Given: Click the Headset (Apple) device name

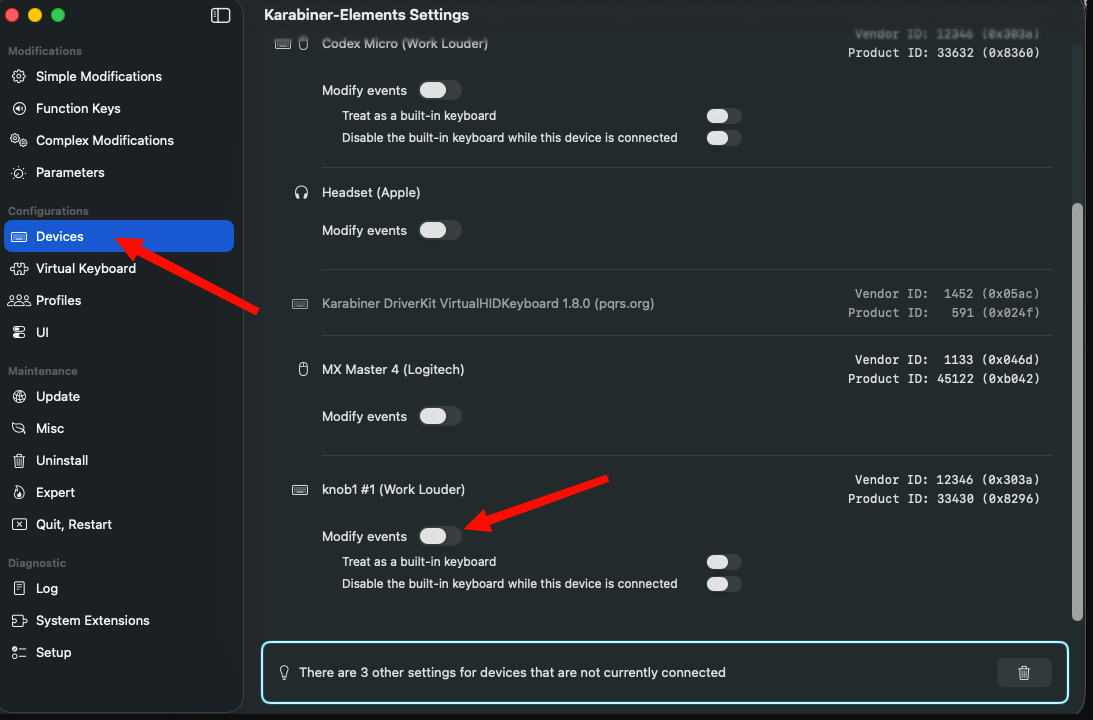Looking at the screenshot, I should point(371,193).
